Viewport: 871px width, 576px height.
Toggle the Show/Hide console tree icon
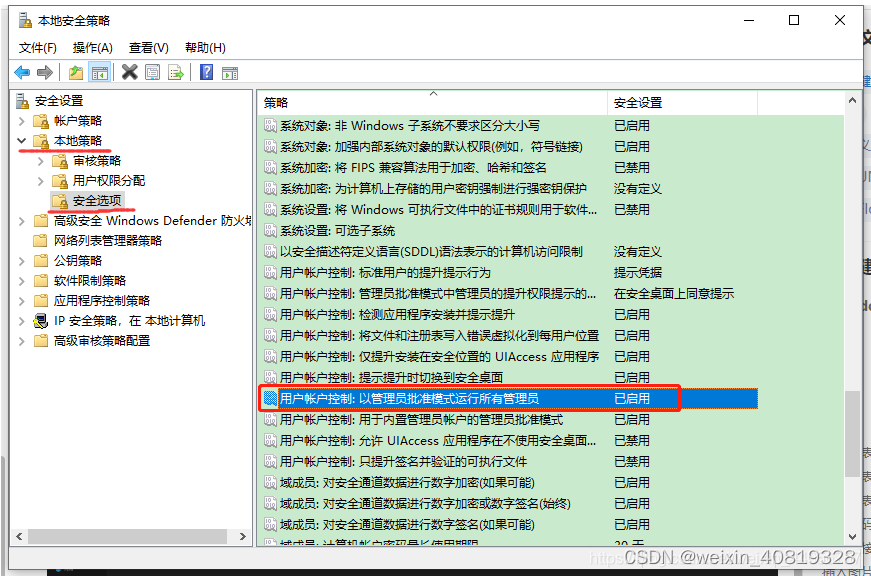click(x=100, y=73)
